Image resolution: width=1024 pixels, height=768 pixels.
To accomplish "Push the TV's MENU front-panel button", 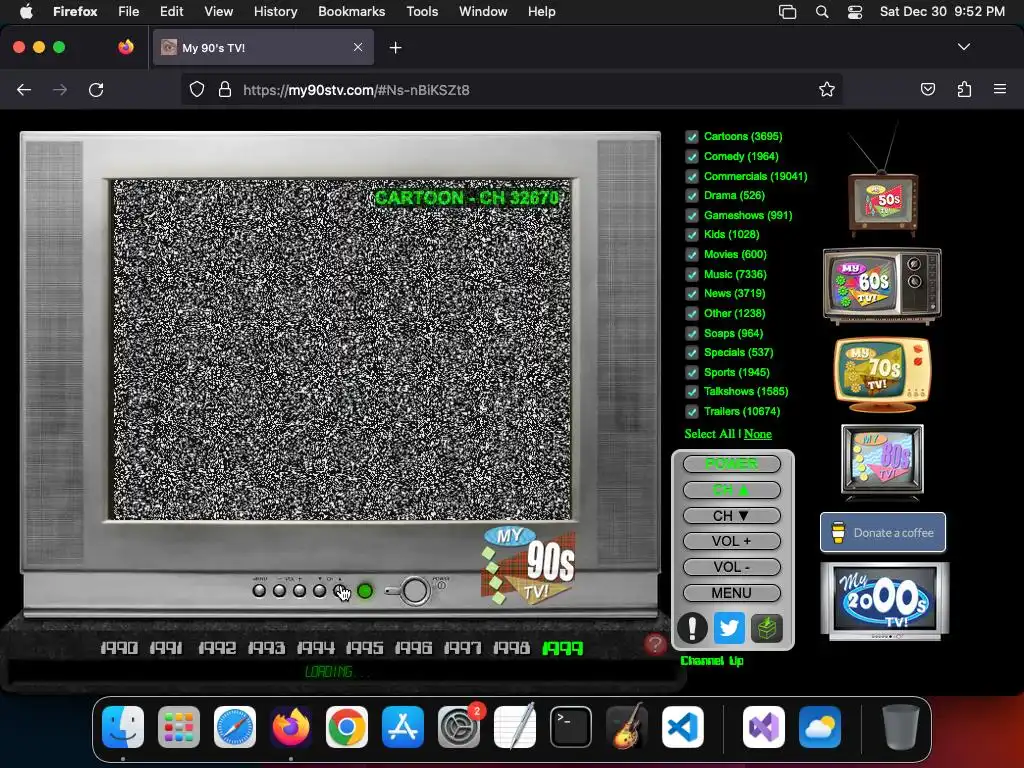I will tap(259, 591).
